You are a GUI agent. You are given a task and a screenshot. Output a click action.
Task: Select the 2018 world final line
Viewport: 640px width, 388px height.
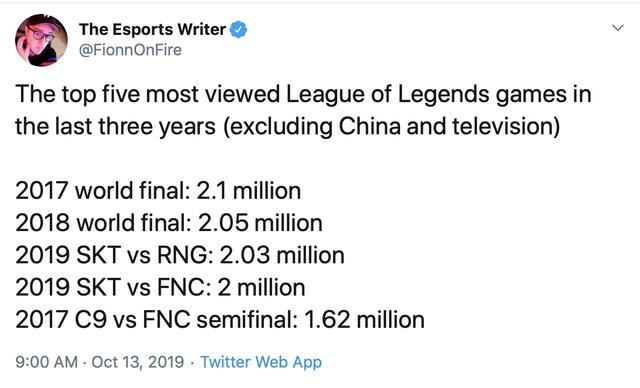[x=169, y=223]
